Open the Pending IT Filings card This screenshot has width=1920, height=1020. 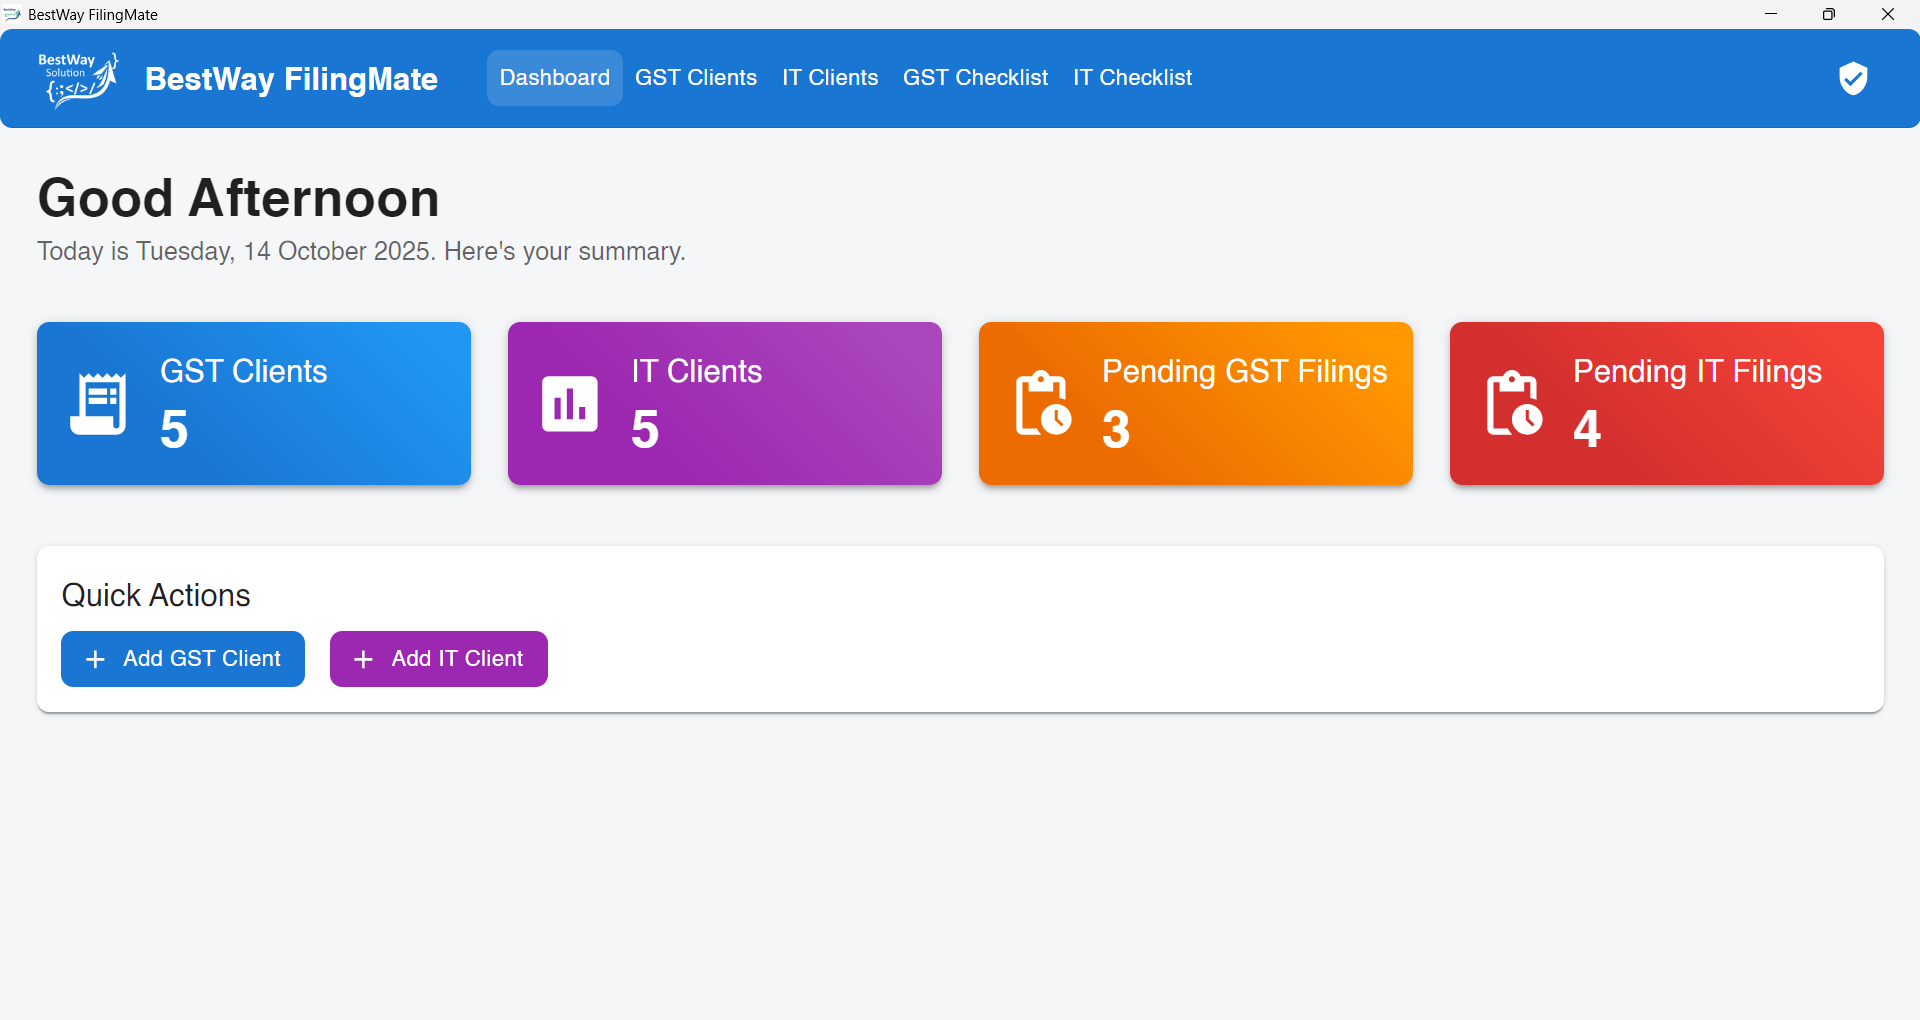point(1667,404)
